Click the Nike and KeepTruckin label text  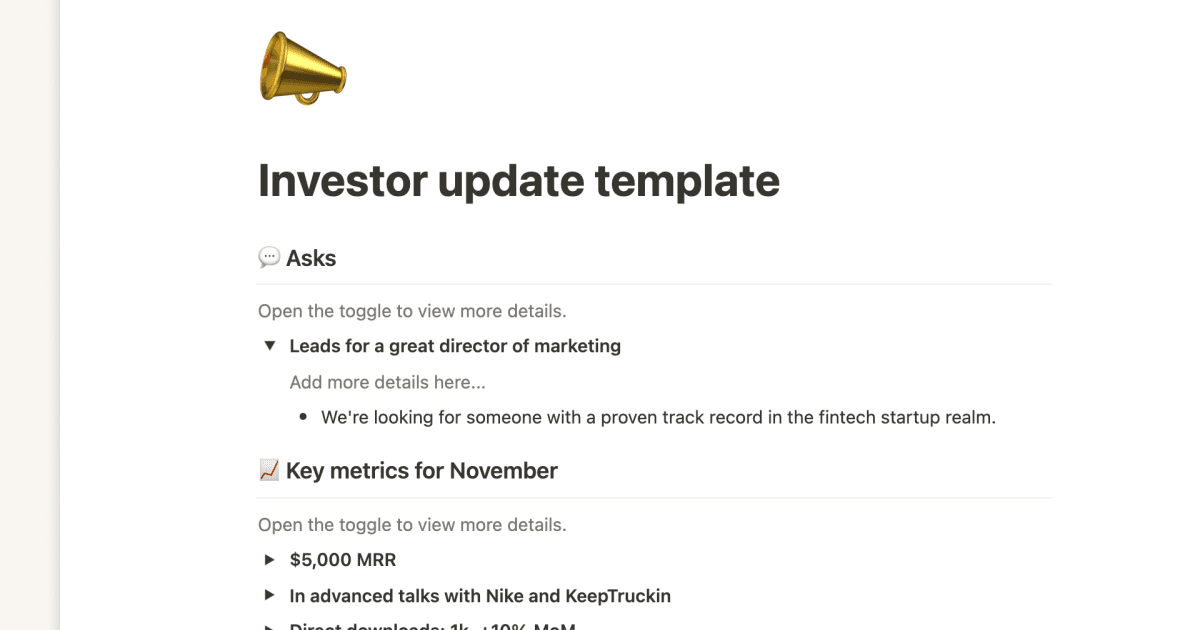pyautogui.click(x=479, y=595)
